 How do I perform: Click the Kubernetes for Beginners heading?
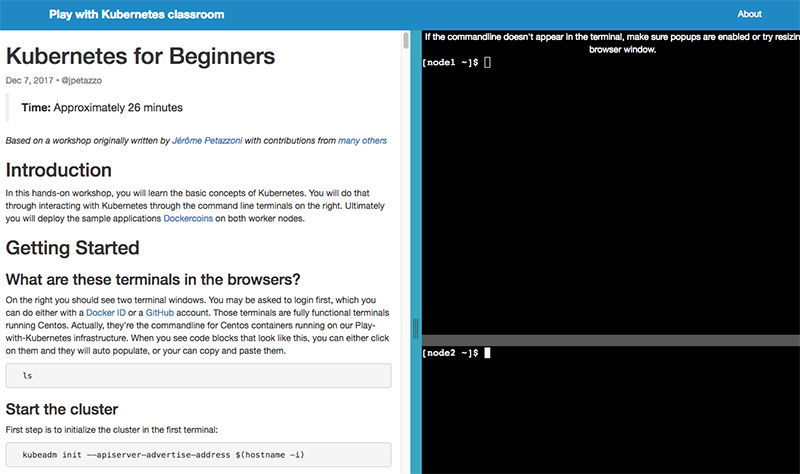click(x=140, y=56)
